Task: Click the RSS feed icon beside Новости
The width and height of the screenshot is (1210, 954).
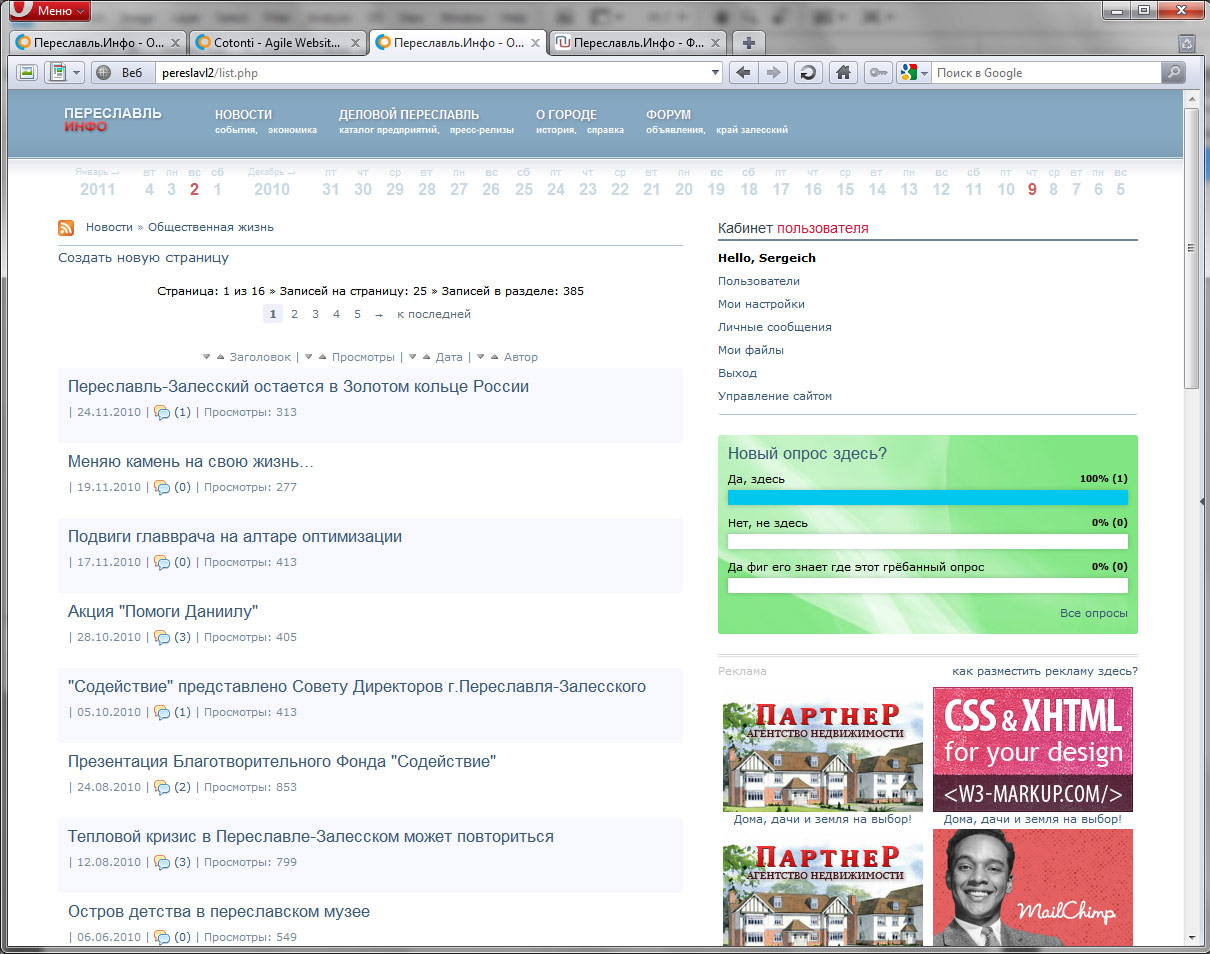Action: (x=66, y=228)
